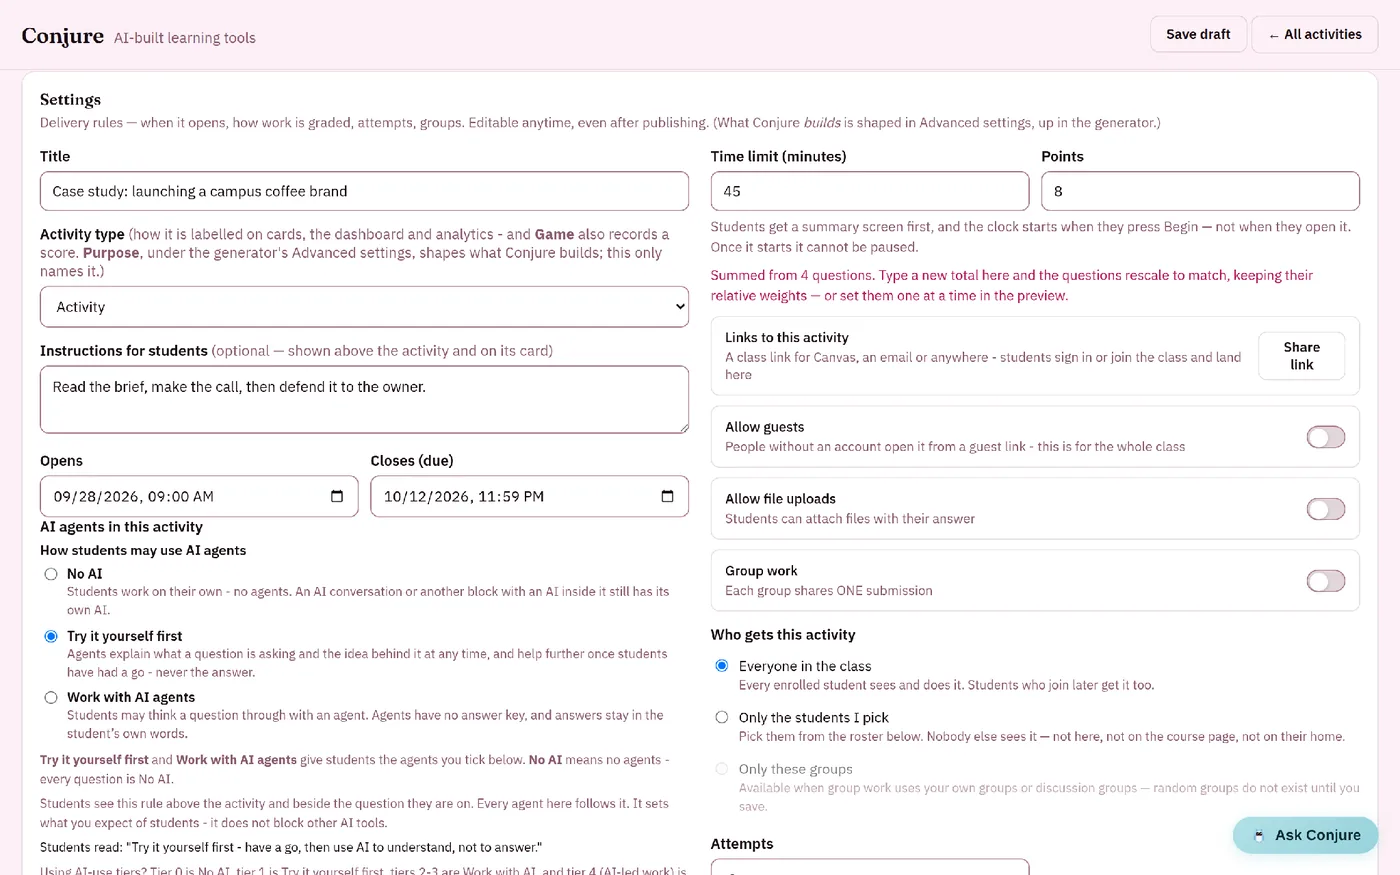Enable the Allow guests switch

[x=1325, y=437]
